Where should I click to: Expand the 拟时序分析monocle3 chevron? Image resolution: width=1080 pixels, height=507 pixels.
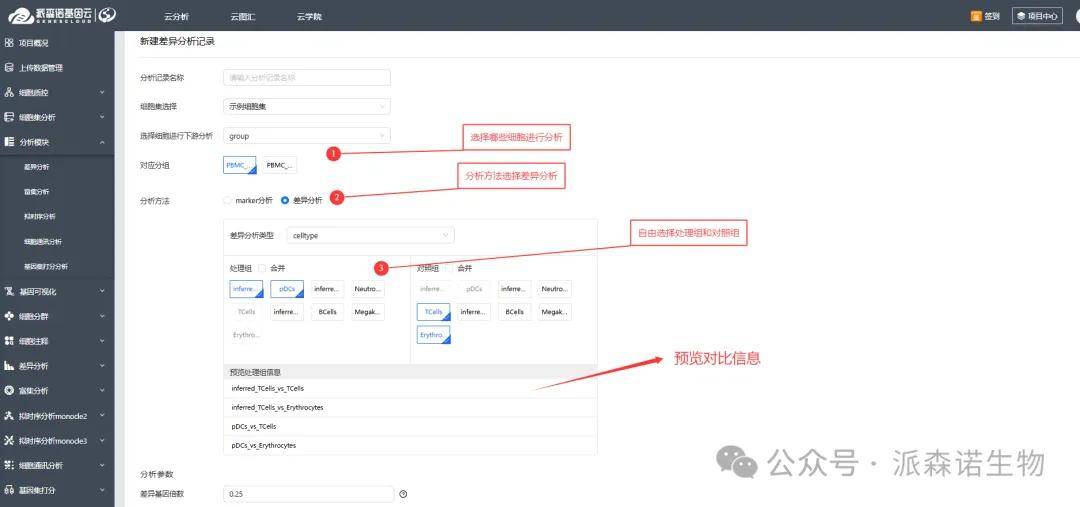(x=102, y=440)
